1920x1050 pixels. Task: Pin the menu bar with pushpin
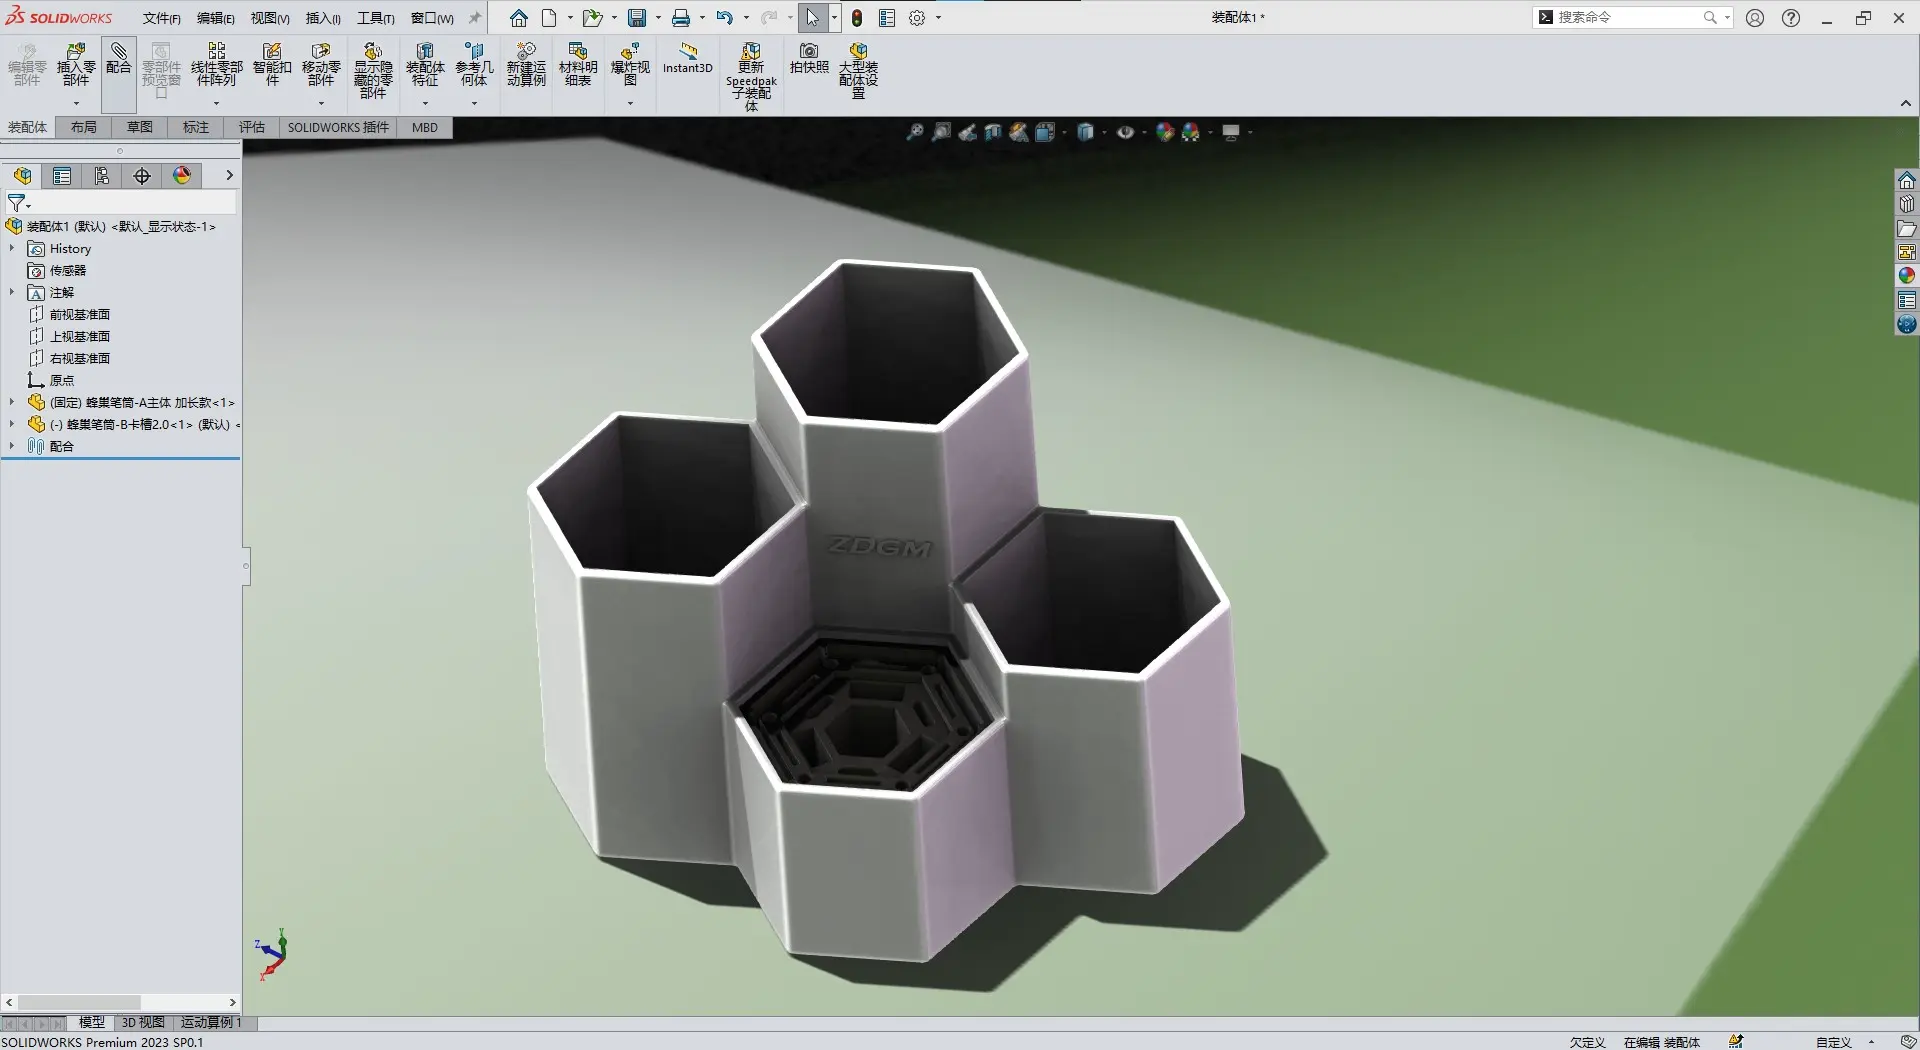point(475,18)
